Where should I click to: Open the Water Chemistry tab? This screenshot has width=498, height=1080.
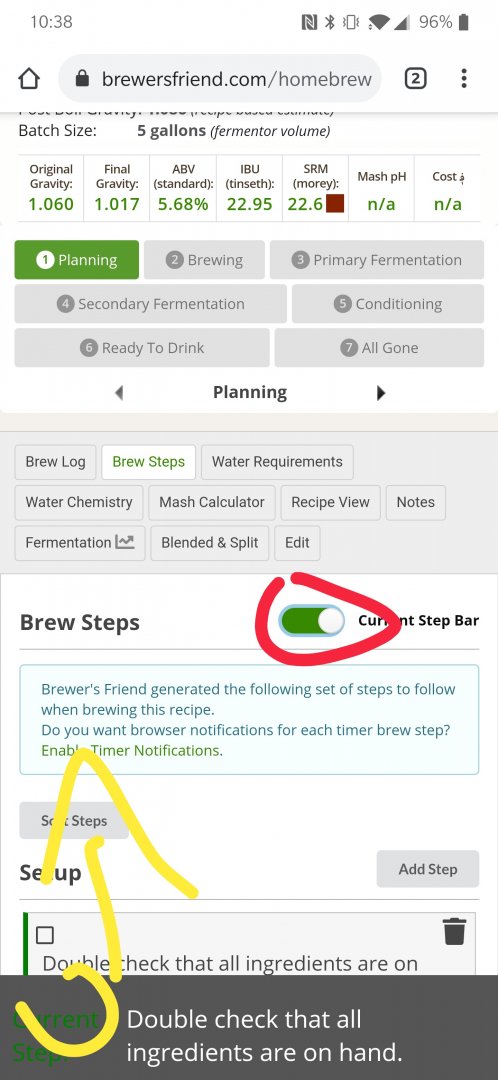pos(79,502)
